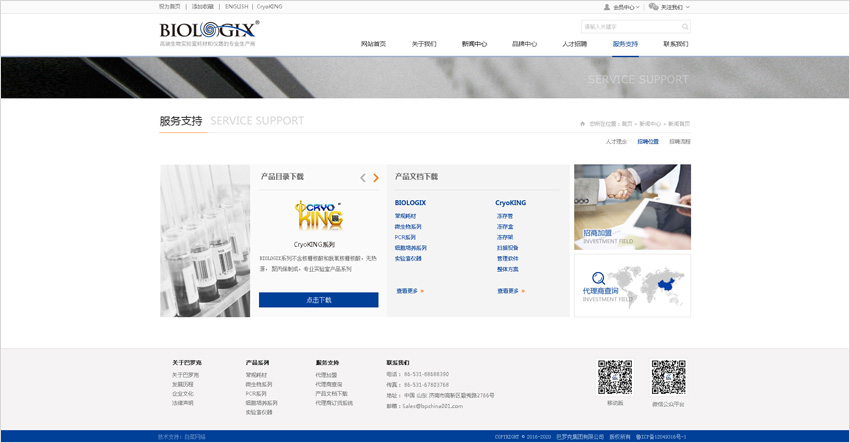Viewport: 850px width, 443px height.
Task: Open the 招商加盟 handshake banner
Action: (632, 207)
